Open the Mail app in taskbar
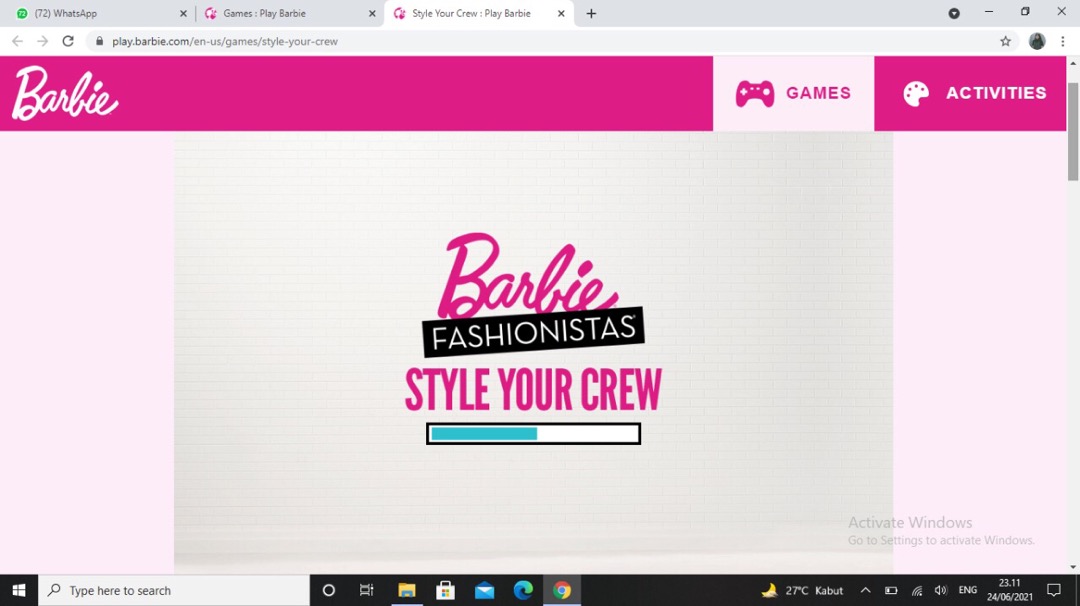Screen dimensions: 1080x606 coord(484,590)
